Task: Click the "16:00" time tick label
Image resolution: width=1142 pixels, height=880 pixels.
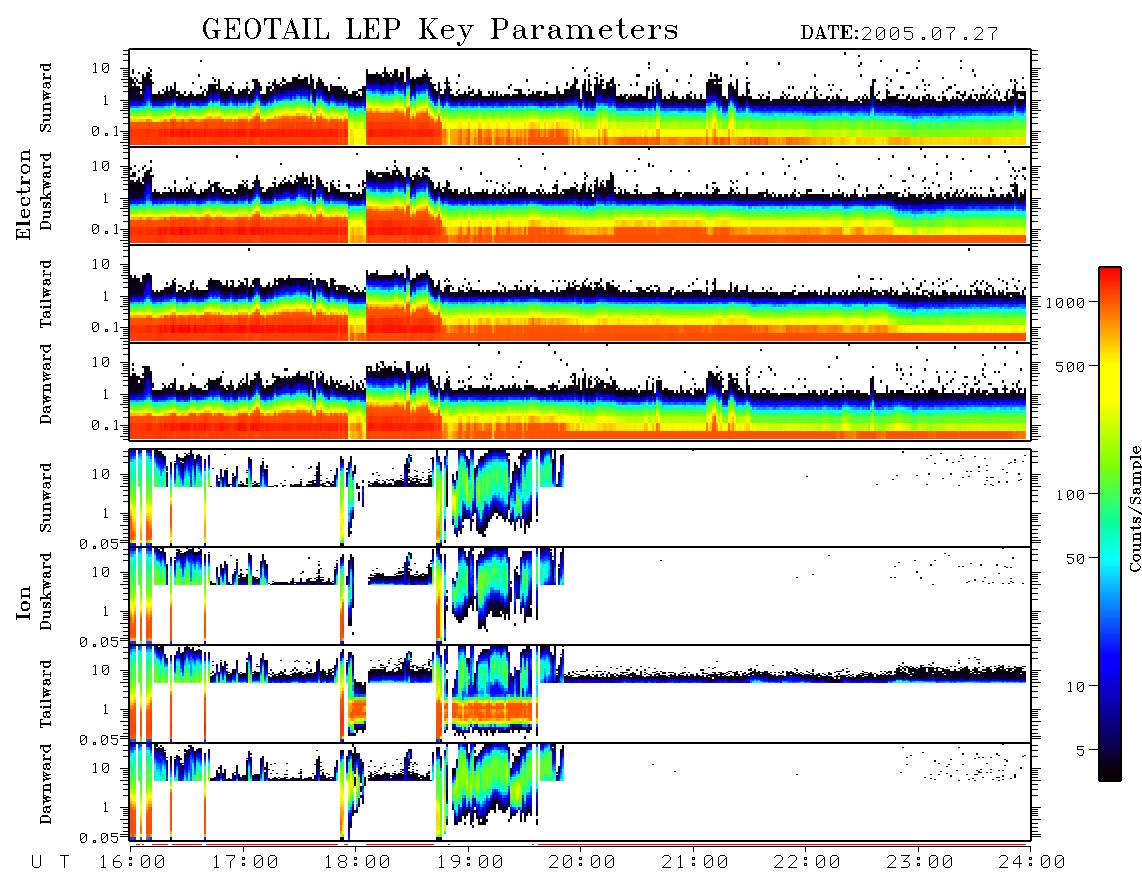Action: pyautogui.click(x=133, y=862)
